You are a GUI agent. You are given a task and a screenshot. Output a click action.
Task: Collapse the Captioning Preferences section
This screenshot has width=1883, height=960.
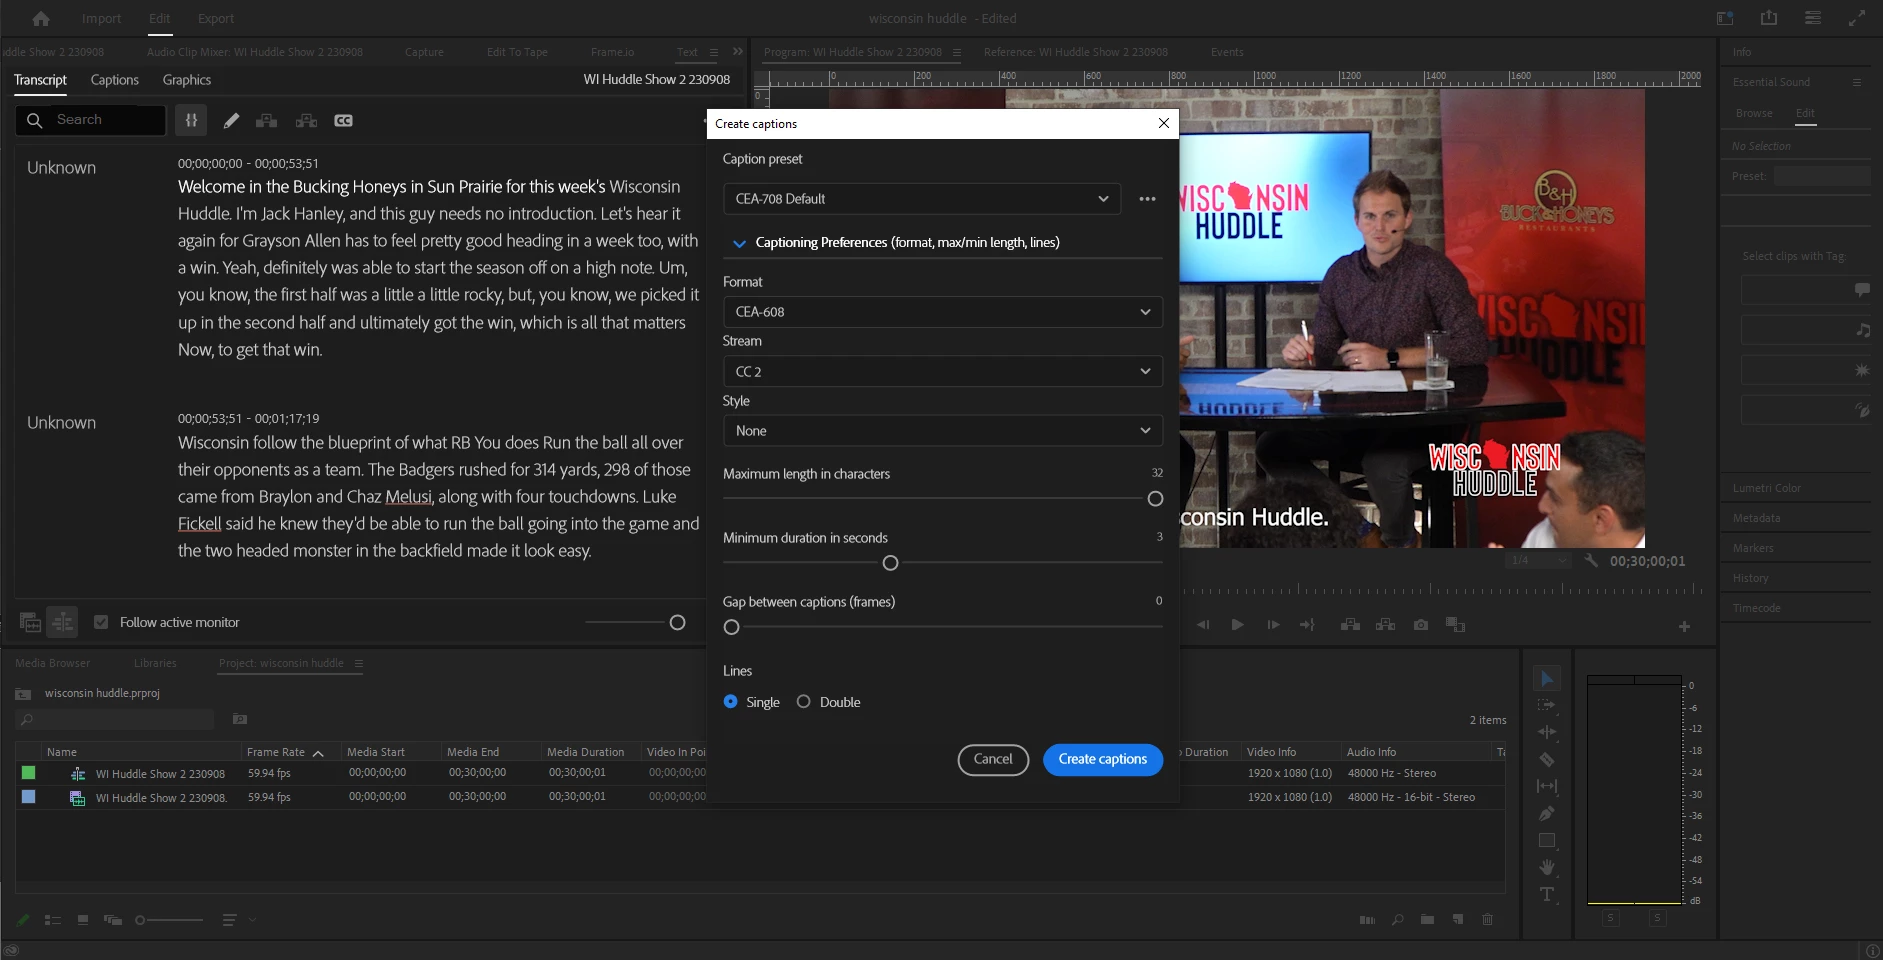click(739, 243)
